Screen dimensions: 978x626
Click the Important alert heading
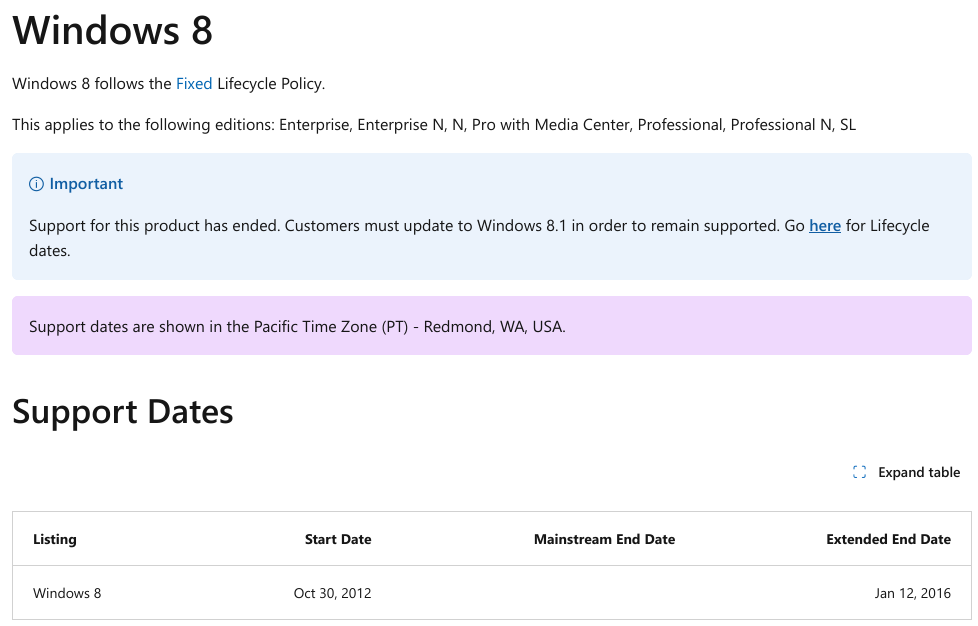(86, 184)
